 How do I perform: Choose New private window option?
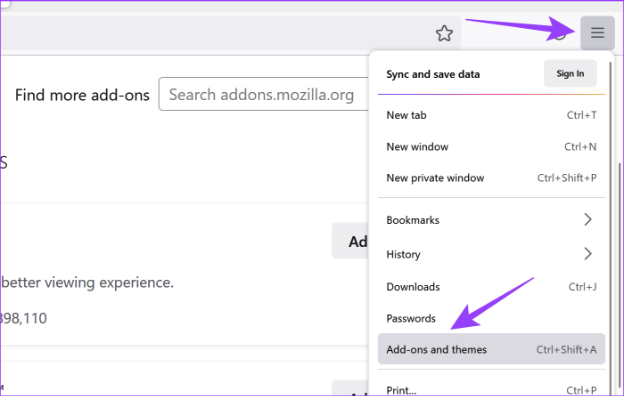coord(491,178)
